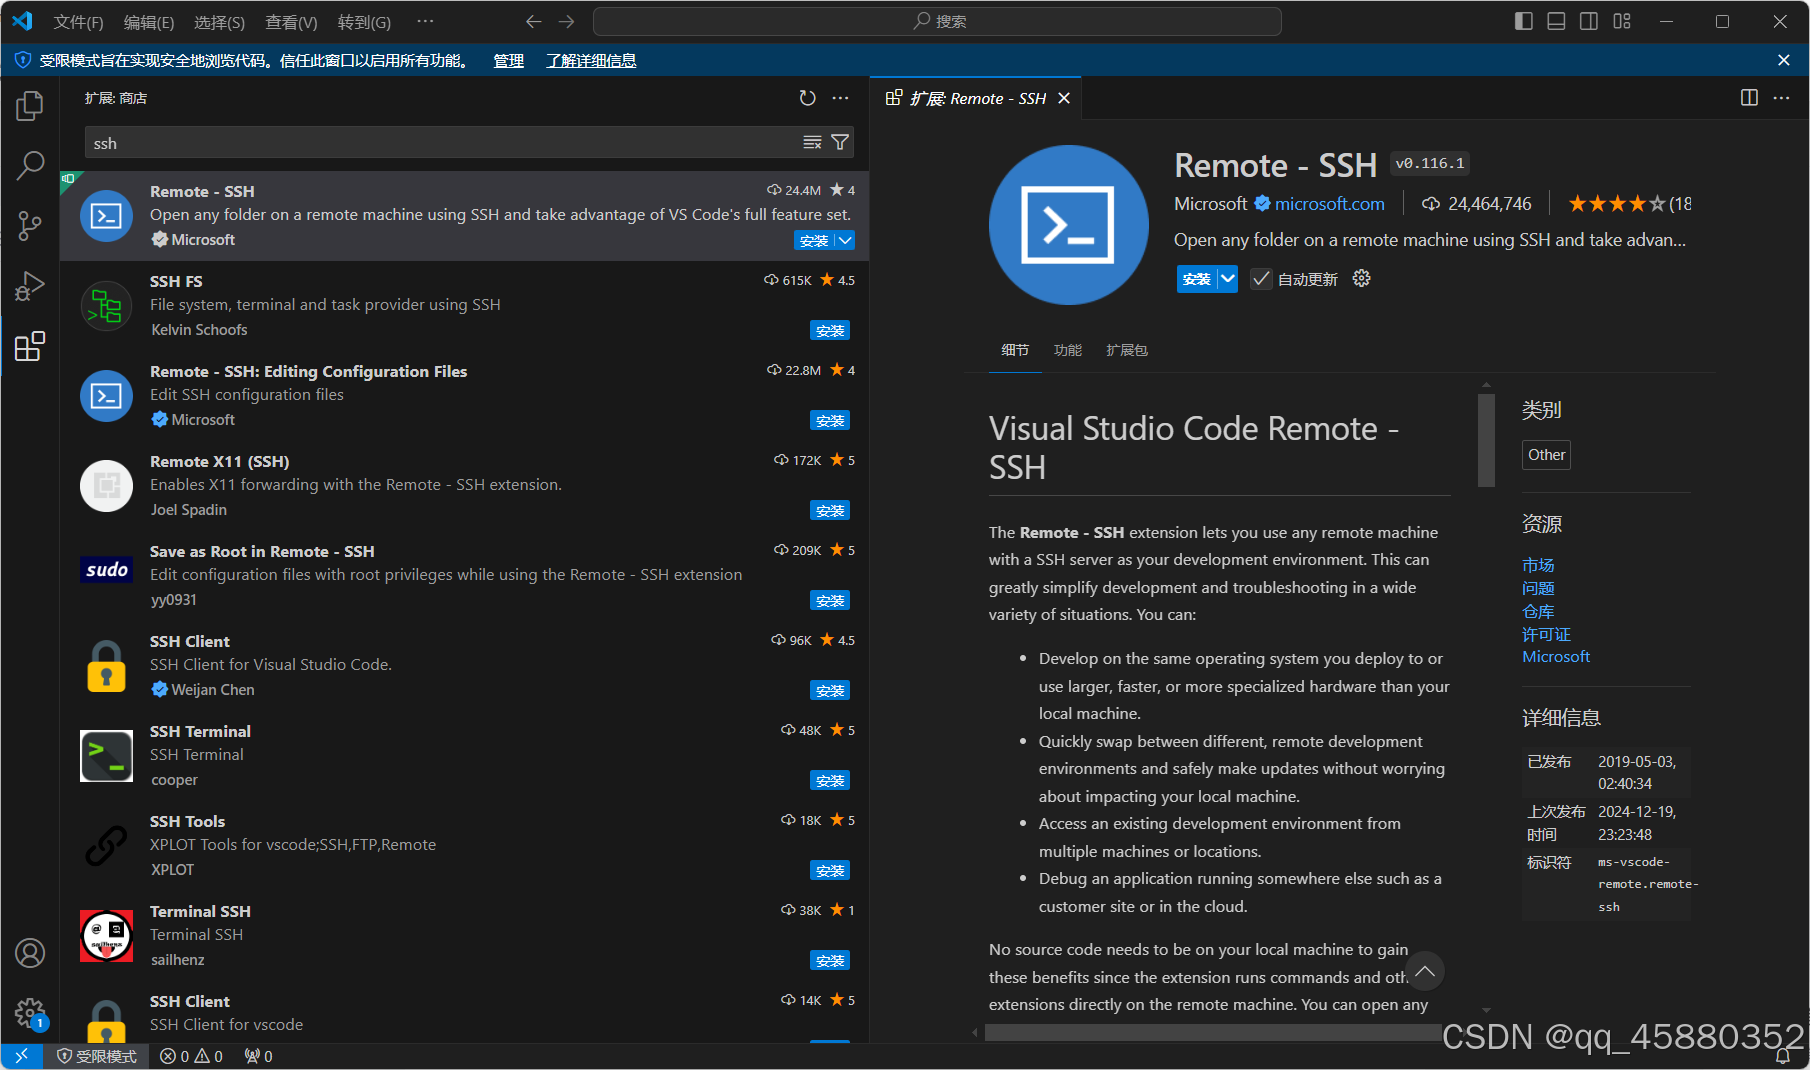Dismiss the restricted mode banner
Image resolution: width=1810 pixels, height=1070 pixels.
[x=1784, y=60]
